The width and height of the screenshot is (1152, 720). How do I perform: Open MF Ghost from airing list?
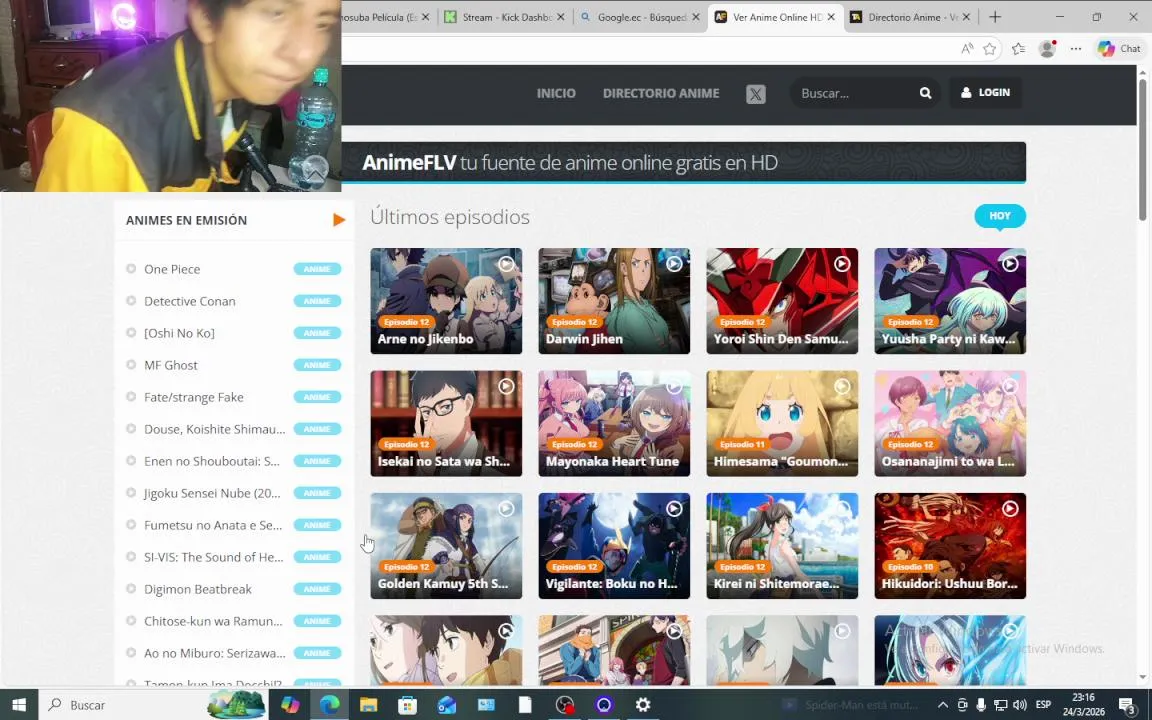[x=170, y=365]
